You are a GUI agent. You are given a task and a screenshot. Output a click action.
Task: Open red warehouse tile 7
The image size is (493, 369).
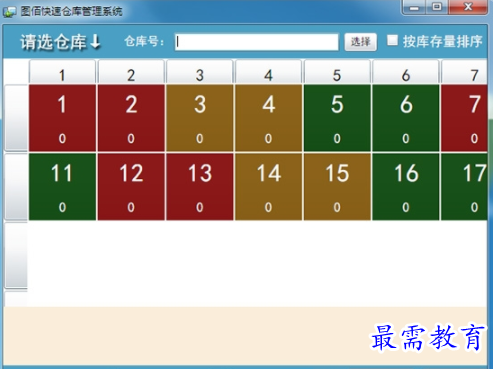click(x=464, y=118)
